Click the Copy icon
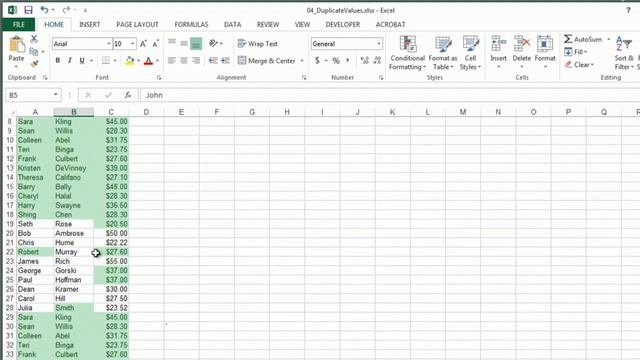 pyautogui.click(x=34, y=51)
